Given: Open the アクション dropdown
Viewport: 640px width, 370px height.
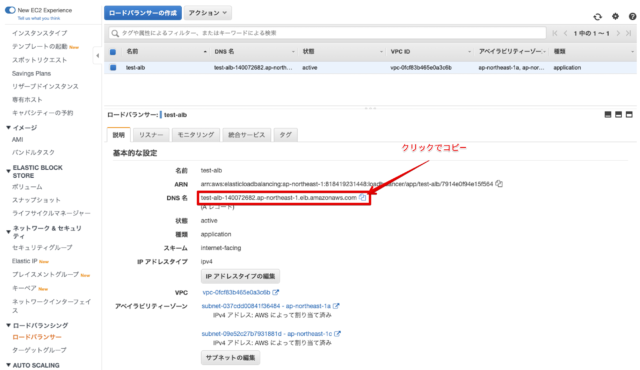Looking at the screenshot, I should click(x=208, y=13).
